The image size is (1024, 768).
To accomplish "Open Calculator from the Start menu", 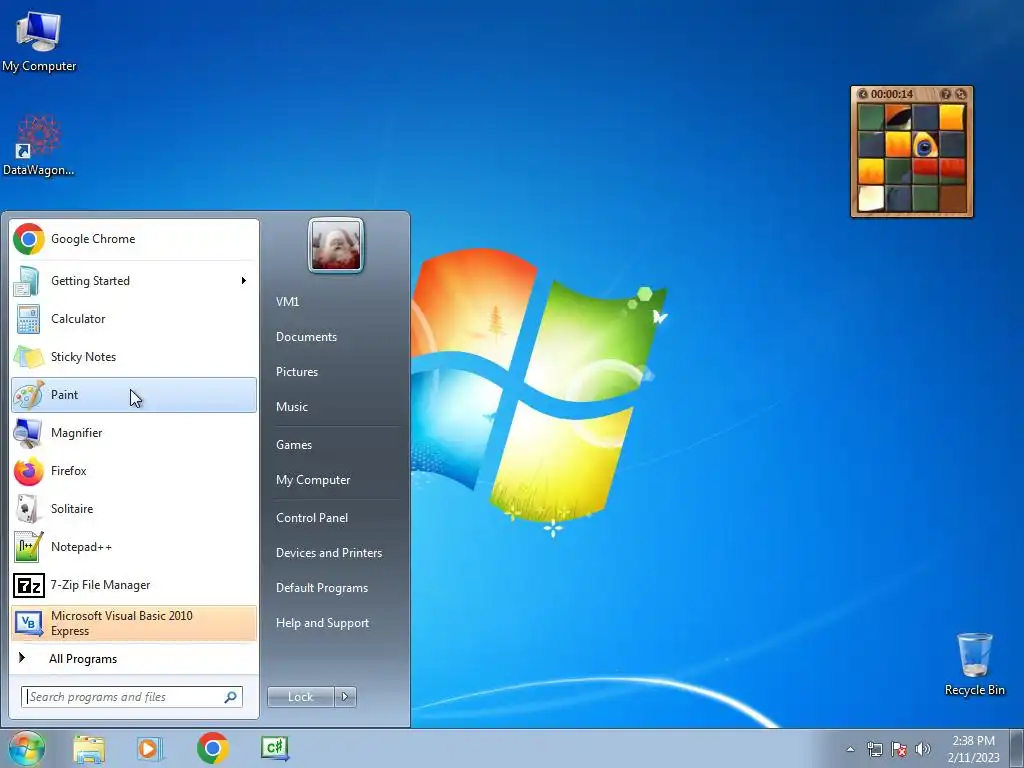I will [134, 319].
